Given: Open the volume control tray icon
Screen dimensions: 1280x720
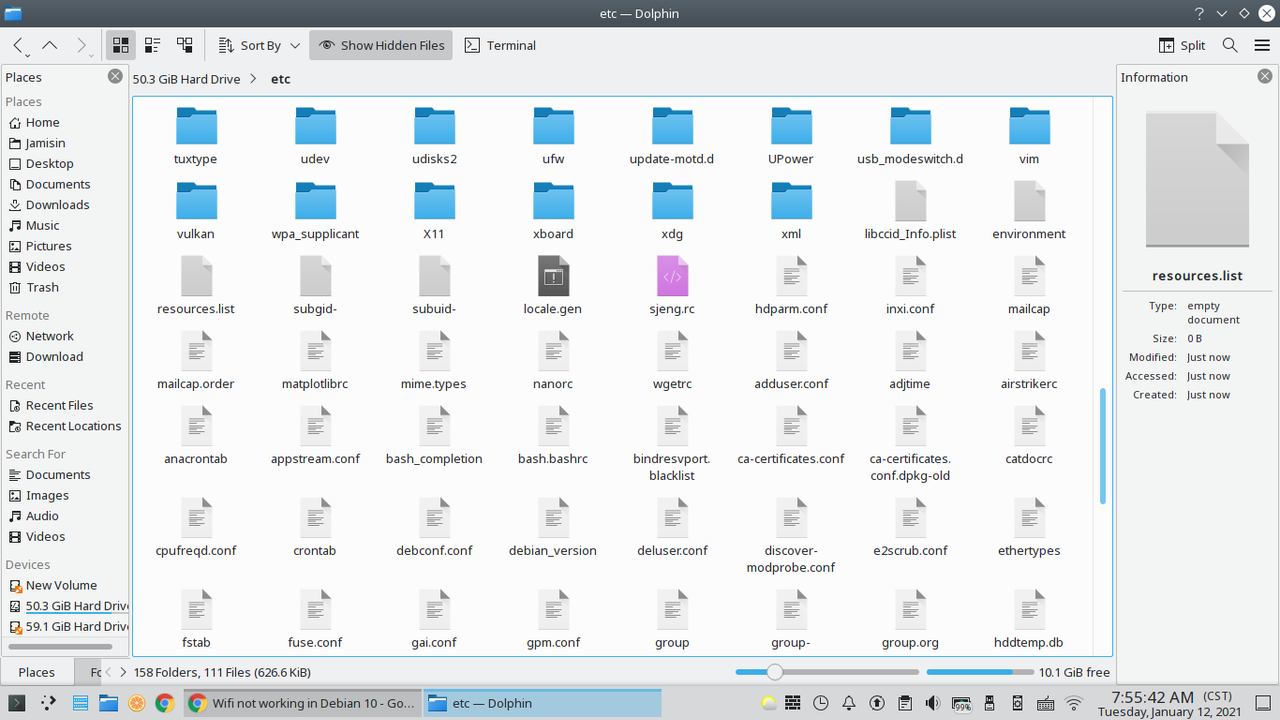Looking at the screenshot, I should [933, 703].
